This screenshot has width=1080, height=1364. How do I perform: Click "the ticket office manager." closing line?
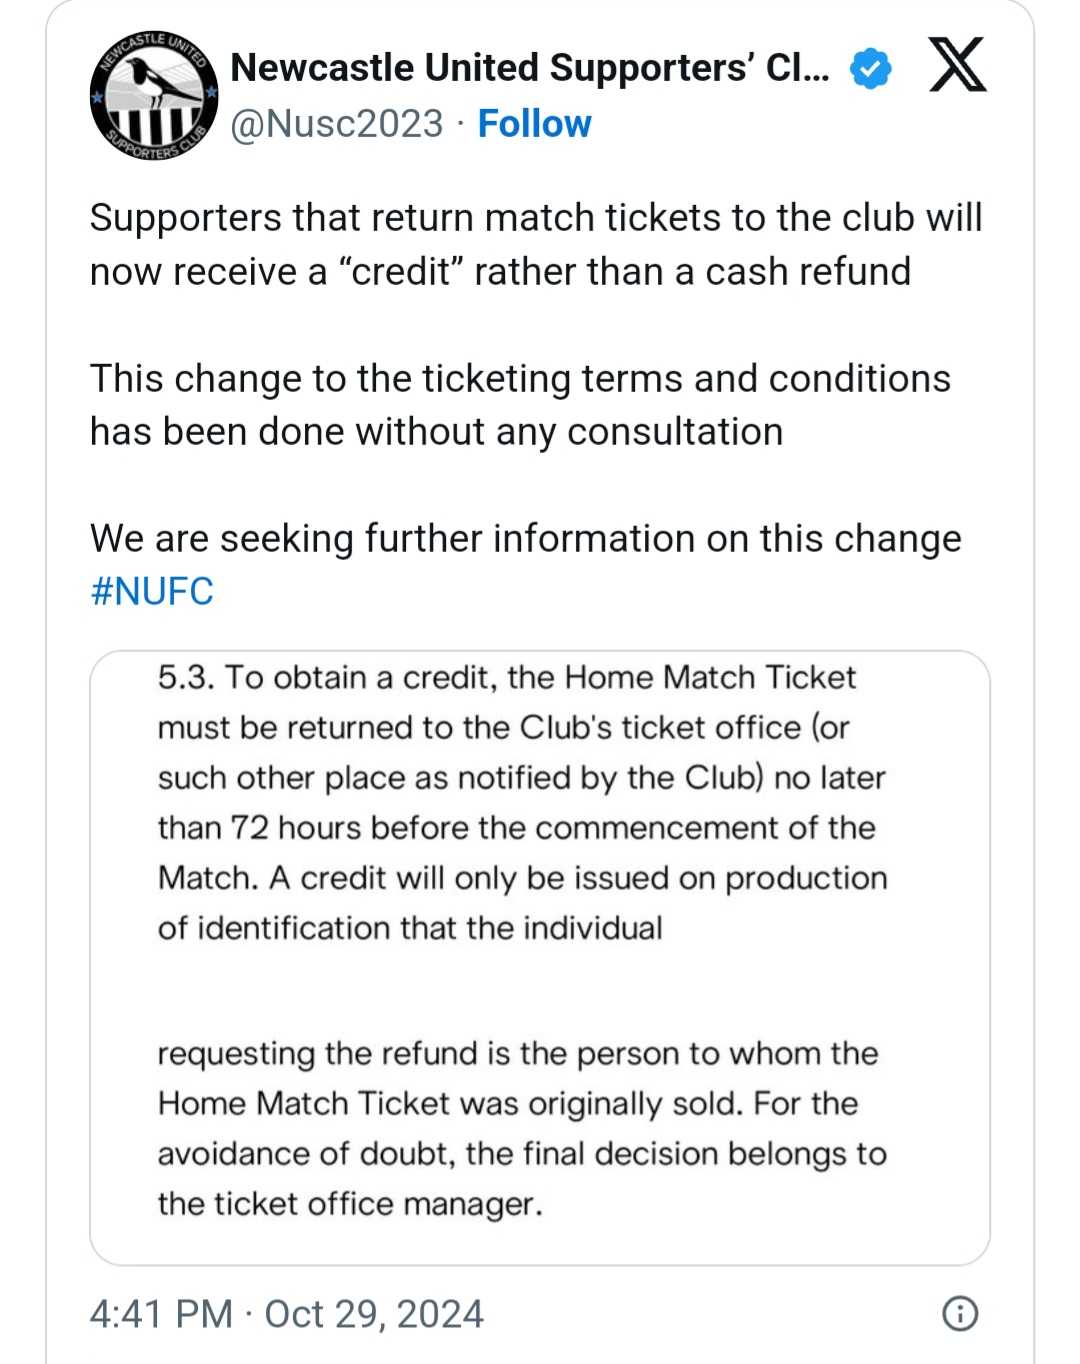(350, 1203)
